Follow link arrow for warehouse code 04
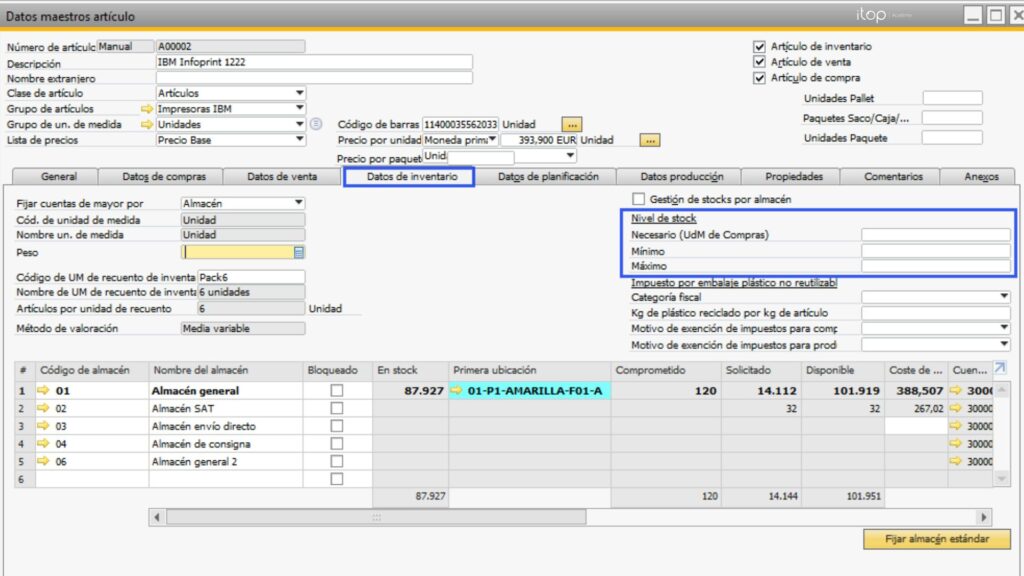This screenshot has width=1024, height=576. (44, 443)
